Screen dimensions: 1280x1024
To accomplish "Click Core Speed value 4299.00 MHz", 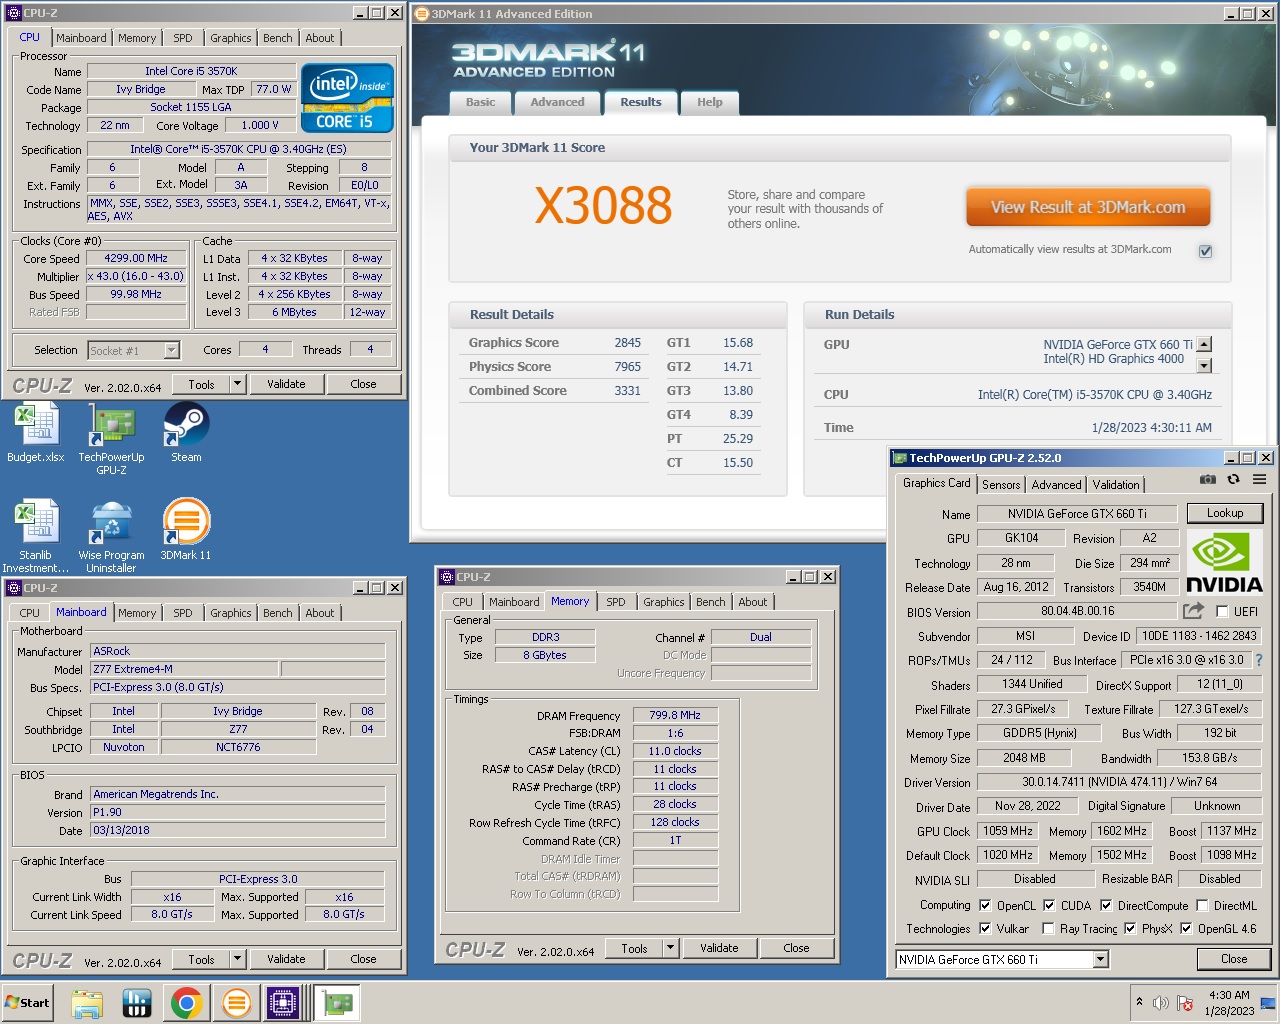I will point(136,258).
